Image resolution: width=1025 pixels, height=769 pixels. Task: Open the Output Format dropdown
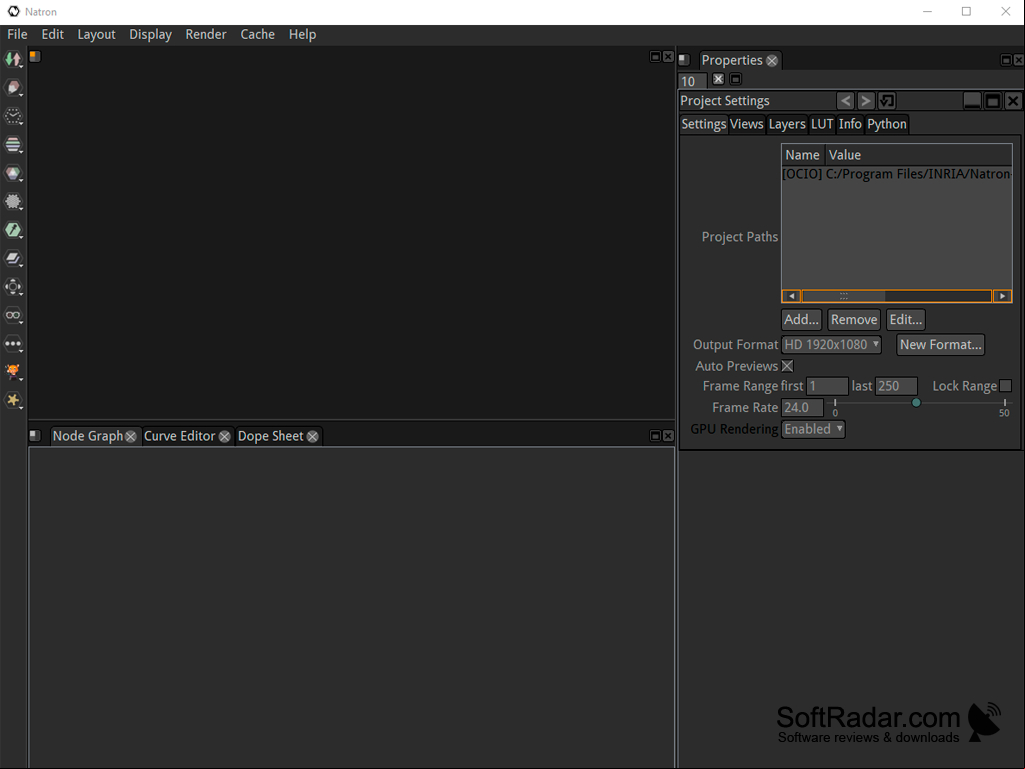pyautogui.click(x=832, y=345)
